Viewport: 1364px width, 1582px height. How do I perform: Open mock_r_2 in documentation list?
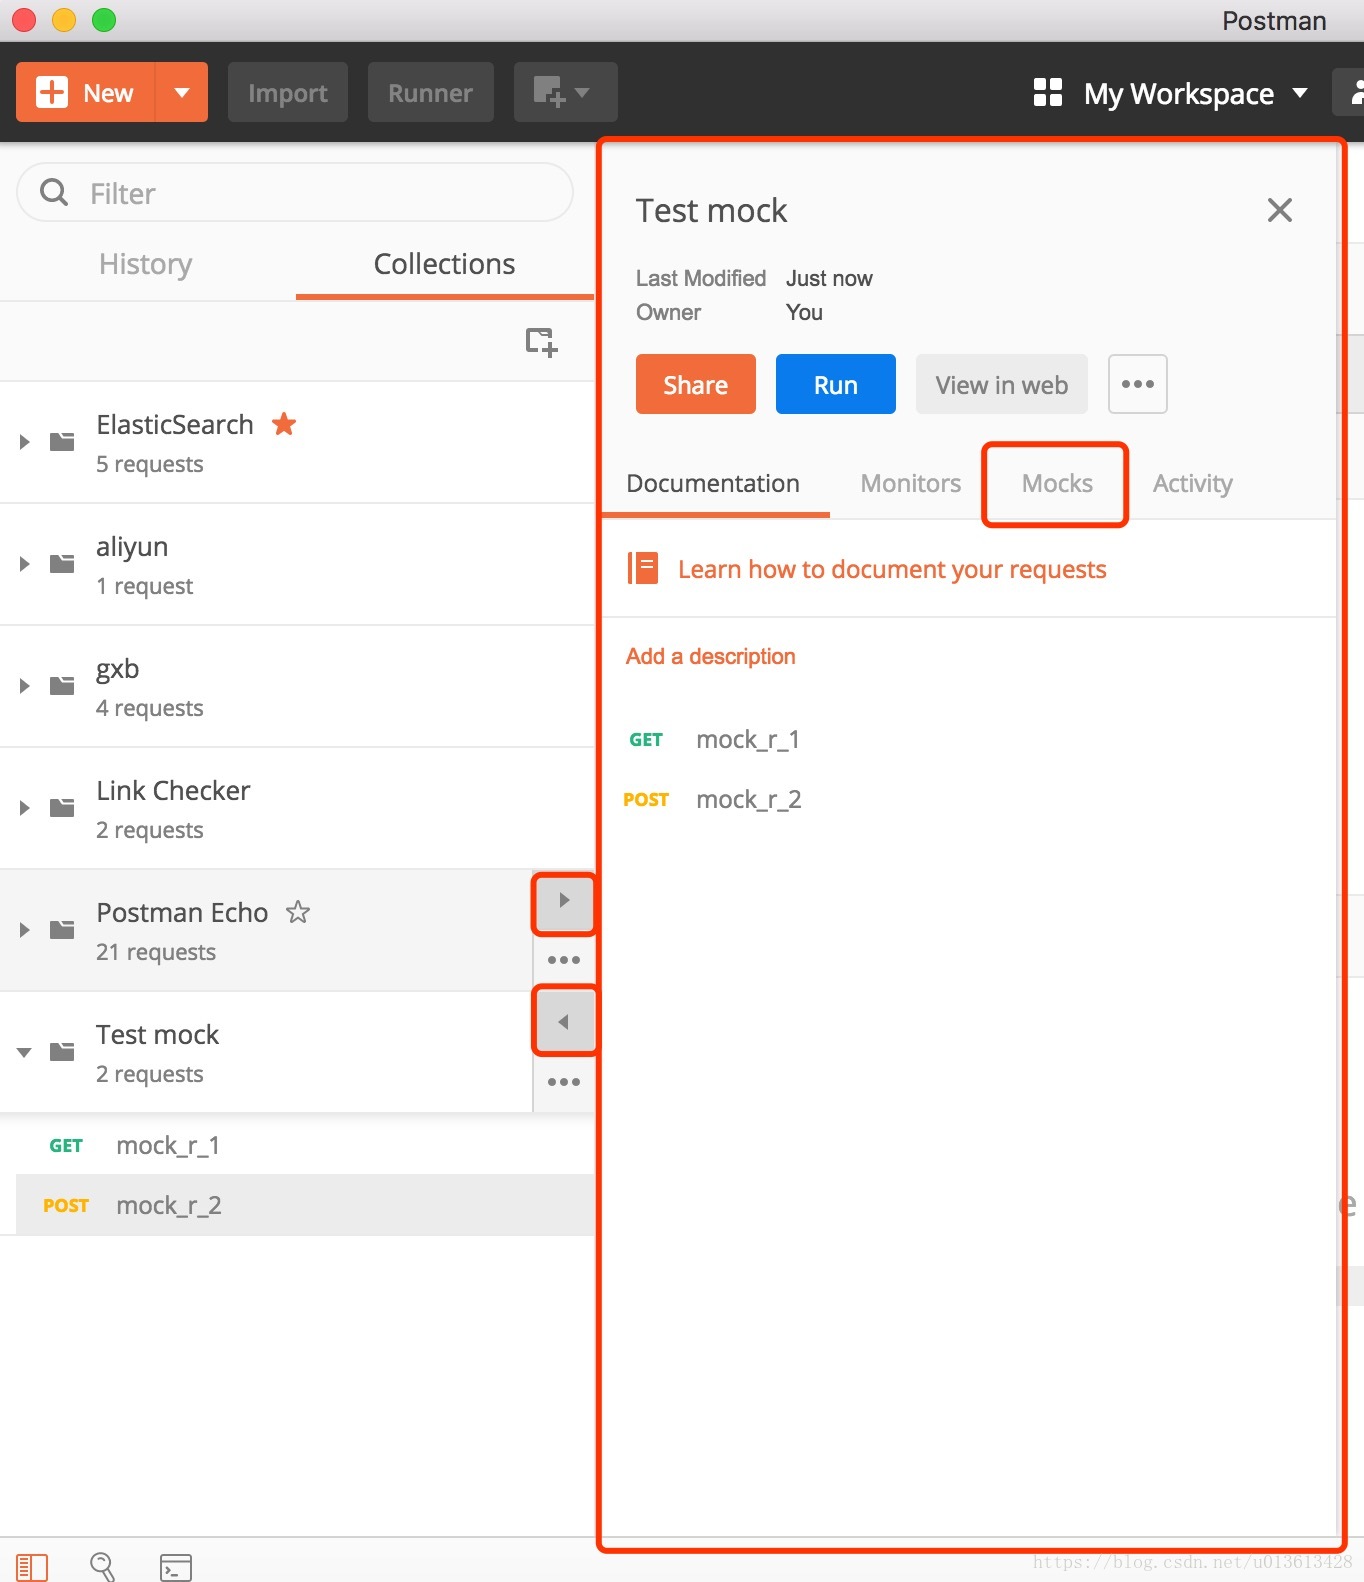[749, 800]
